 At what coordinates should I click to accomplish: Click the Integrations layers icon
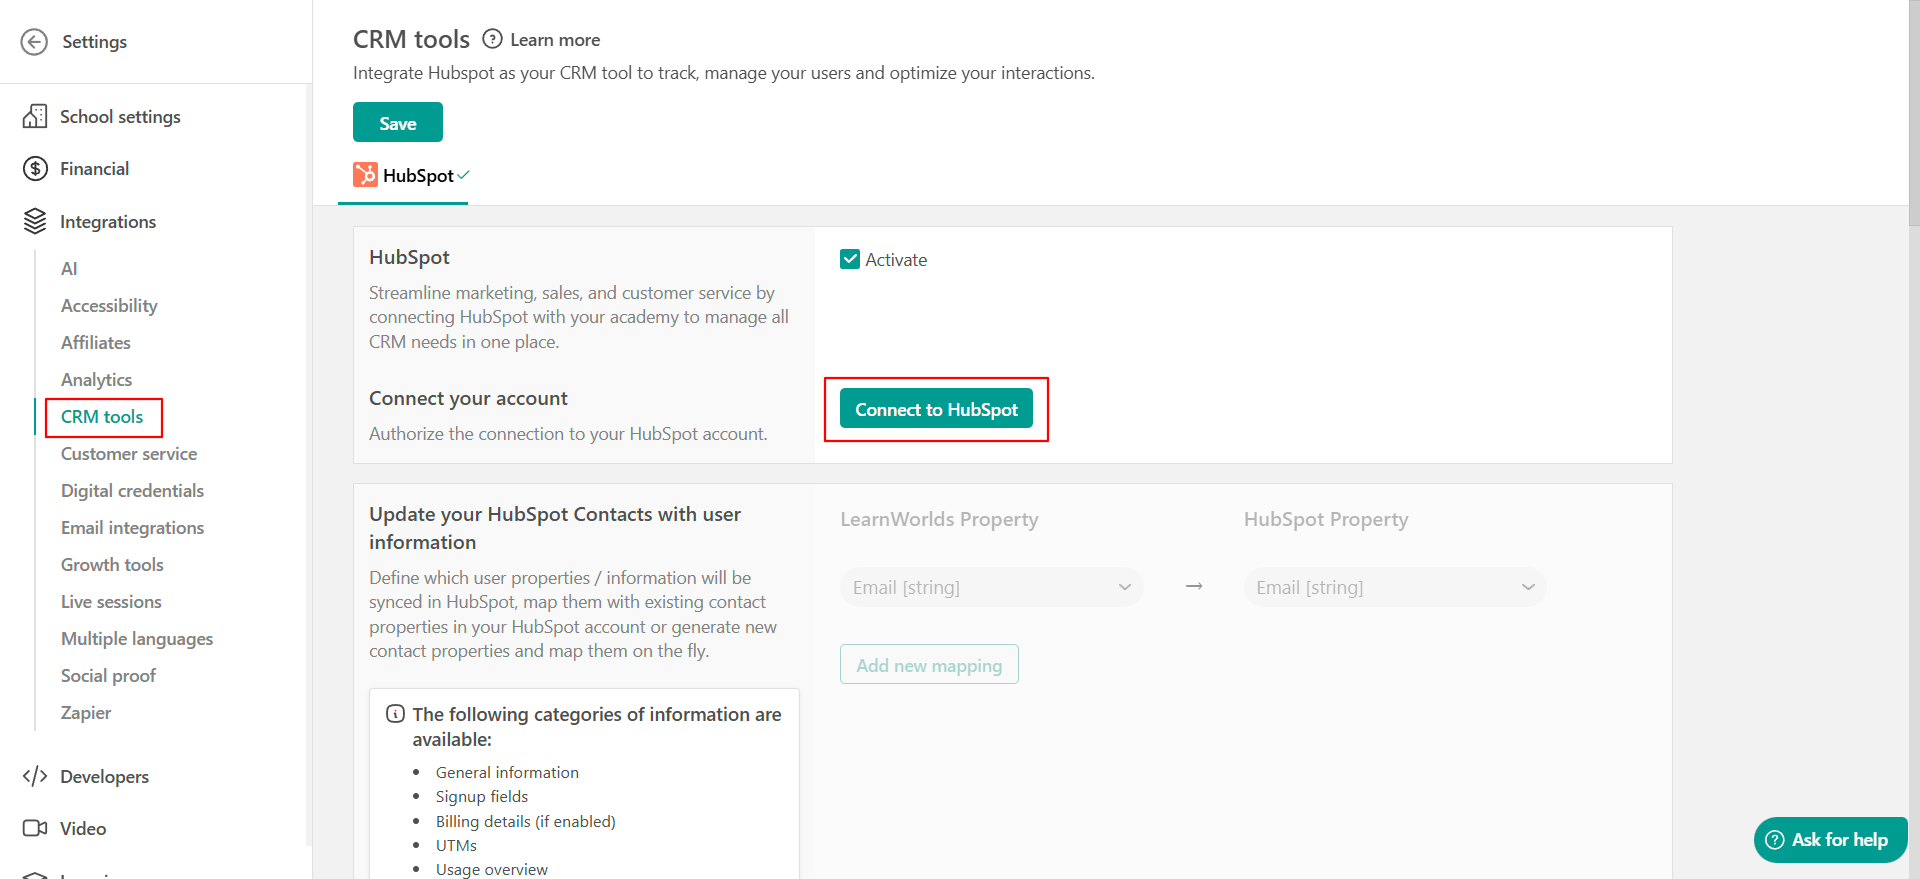click(35, 221)
